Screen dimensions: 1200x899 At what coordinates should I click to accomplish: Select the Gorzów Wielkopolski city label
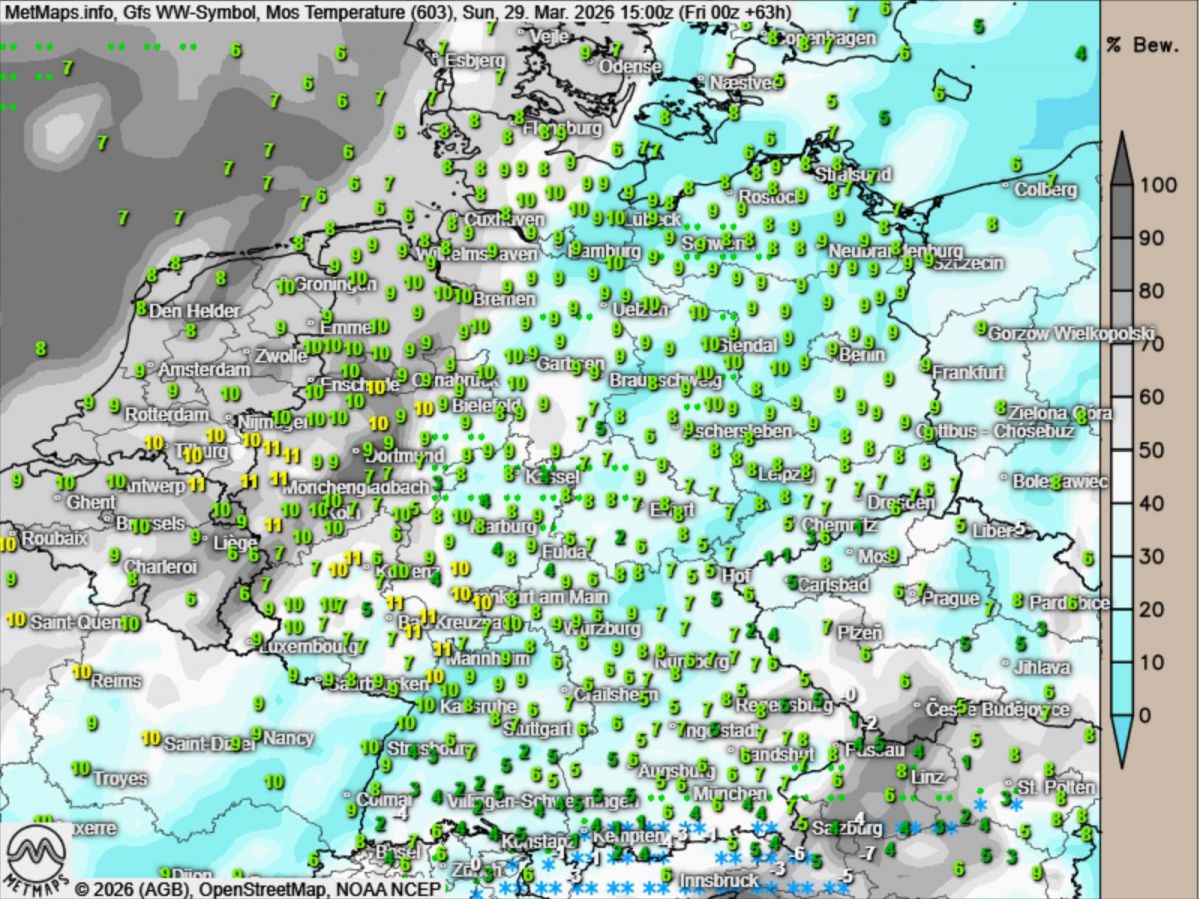(x=1070, y=333)
